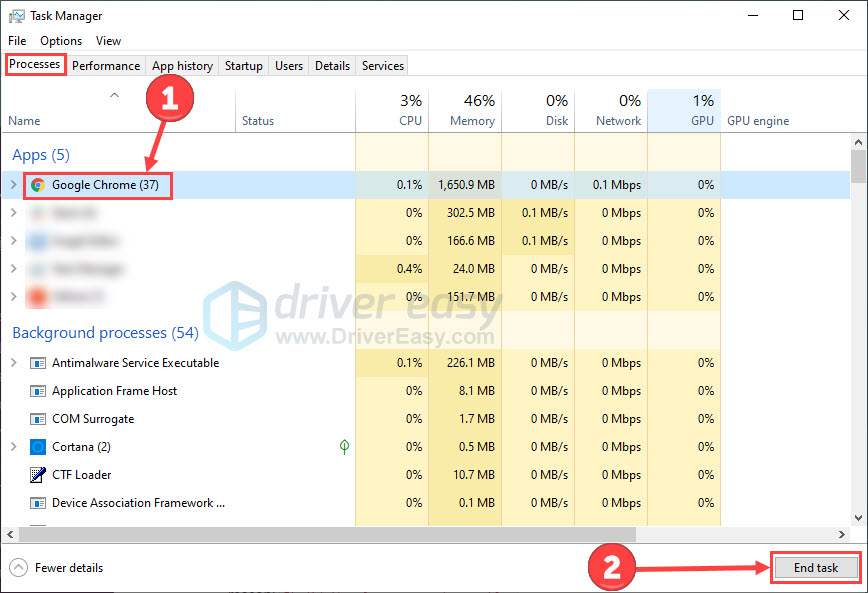Click the Cortana app icon
The width and height of the screenshot is (868, 593).
38,447
